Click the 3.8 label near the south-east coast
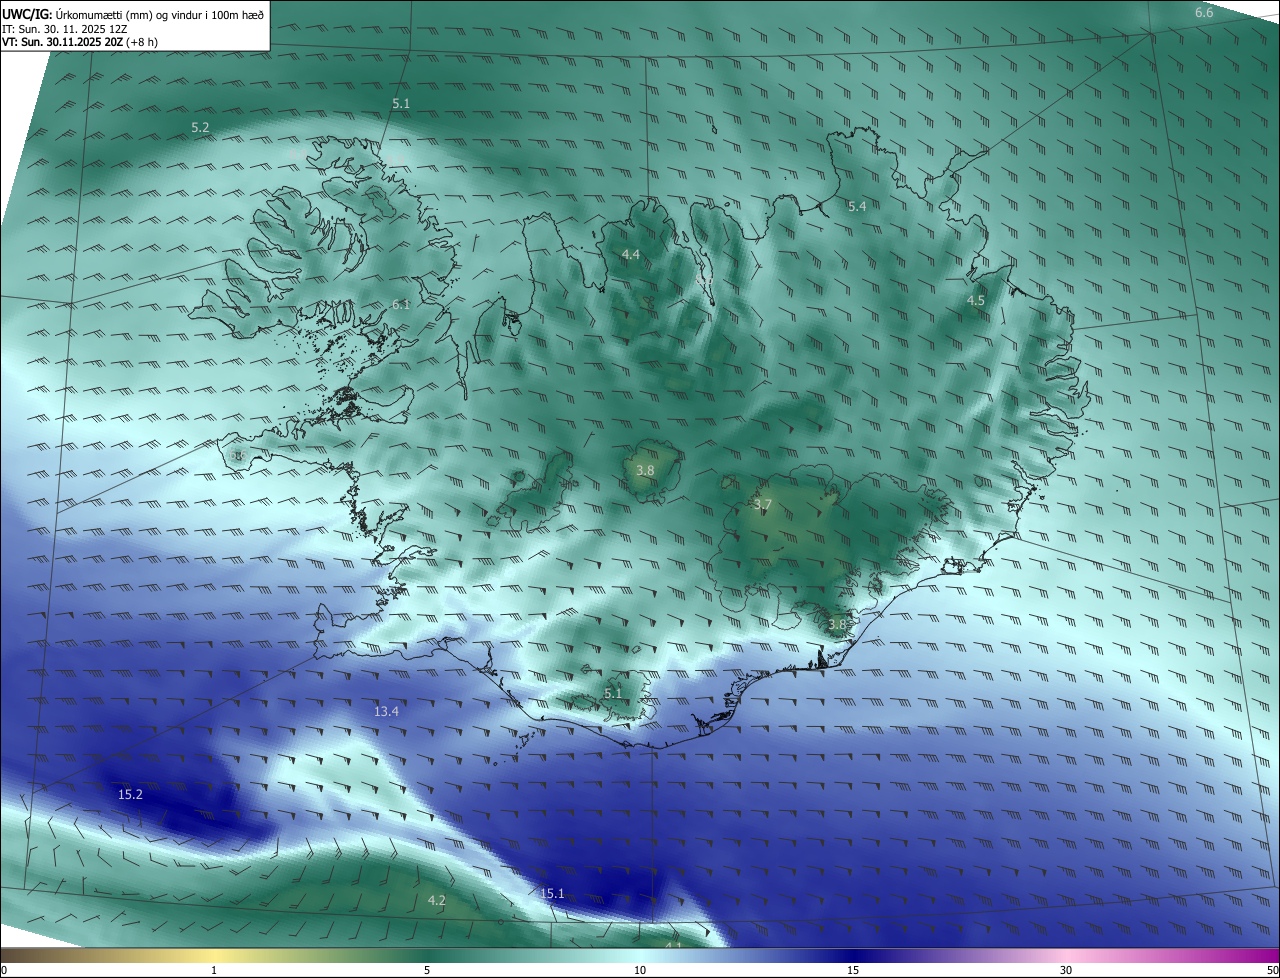This screenshot has height=978, width=1280. pyautogui.click(x=837, y=624)
